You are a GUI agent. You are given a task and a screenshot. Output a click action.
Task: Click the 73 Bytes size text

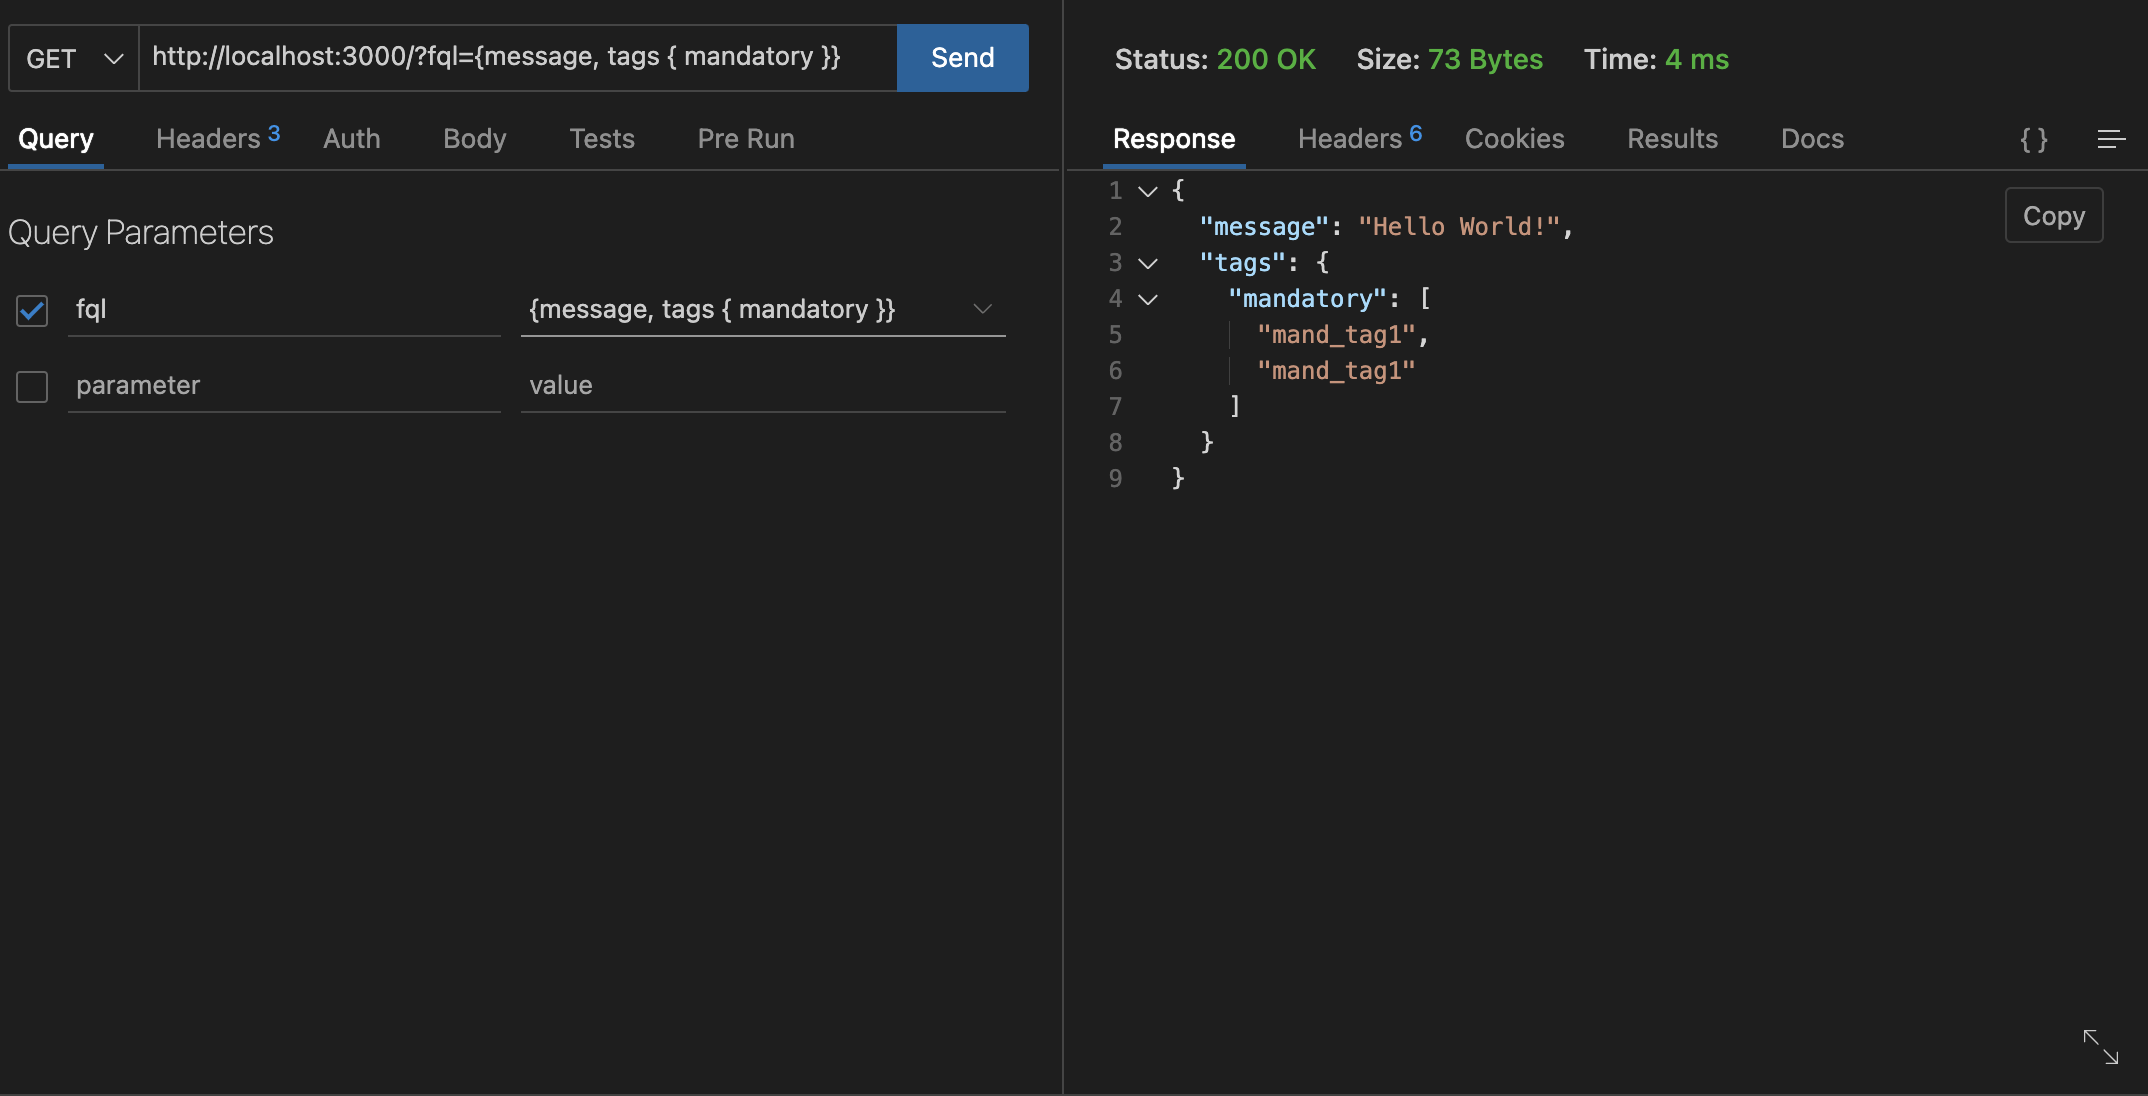(x=1485, y=59)
